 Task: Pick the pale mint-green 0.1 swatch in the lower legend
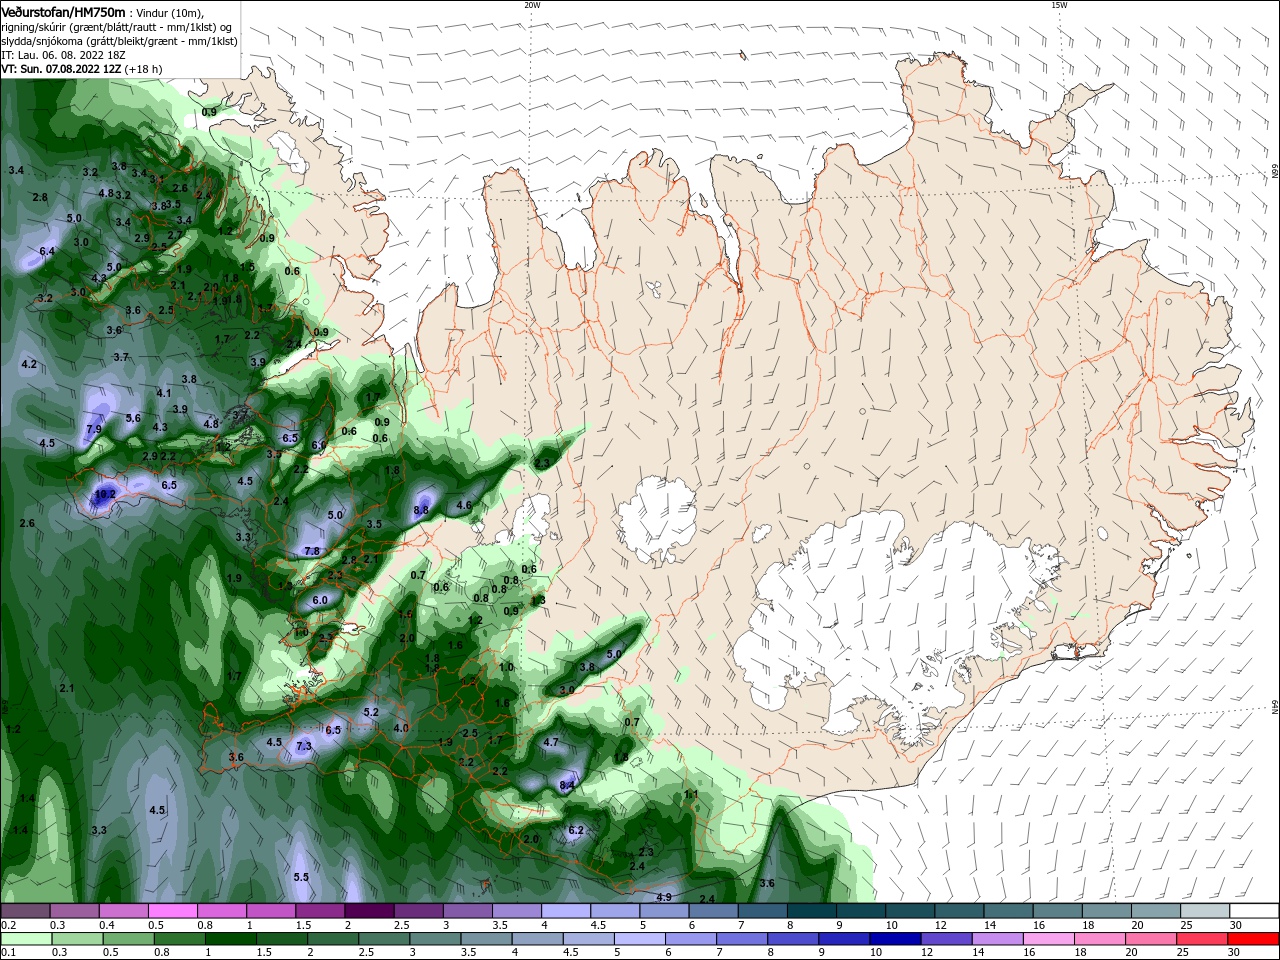(25, 939)
